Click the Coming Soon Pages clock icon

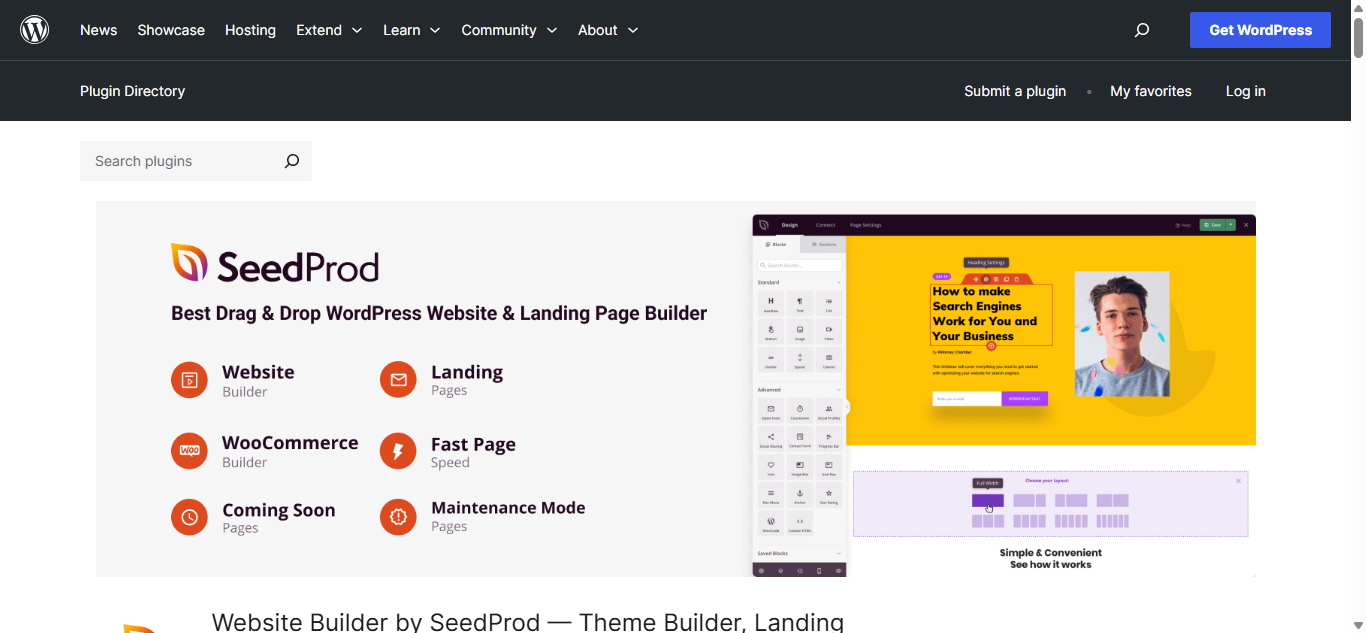[x=189, y=517]
